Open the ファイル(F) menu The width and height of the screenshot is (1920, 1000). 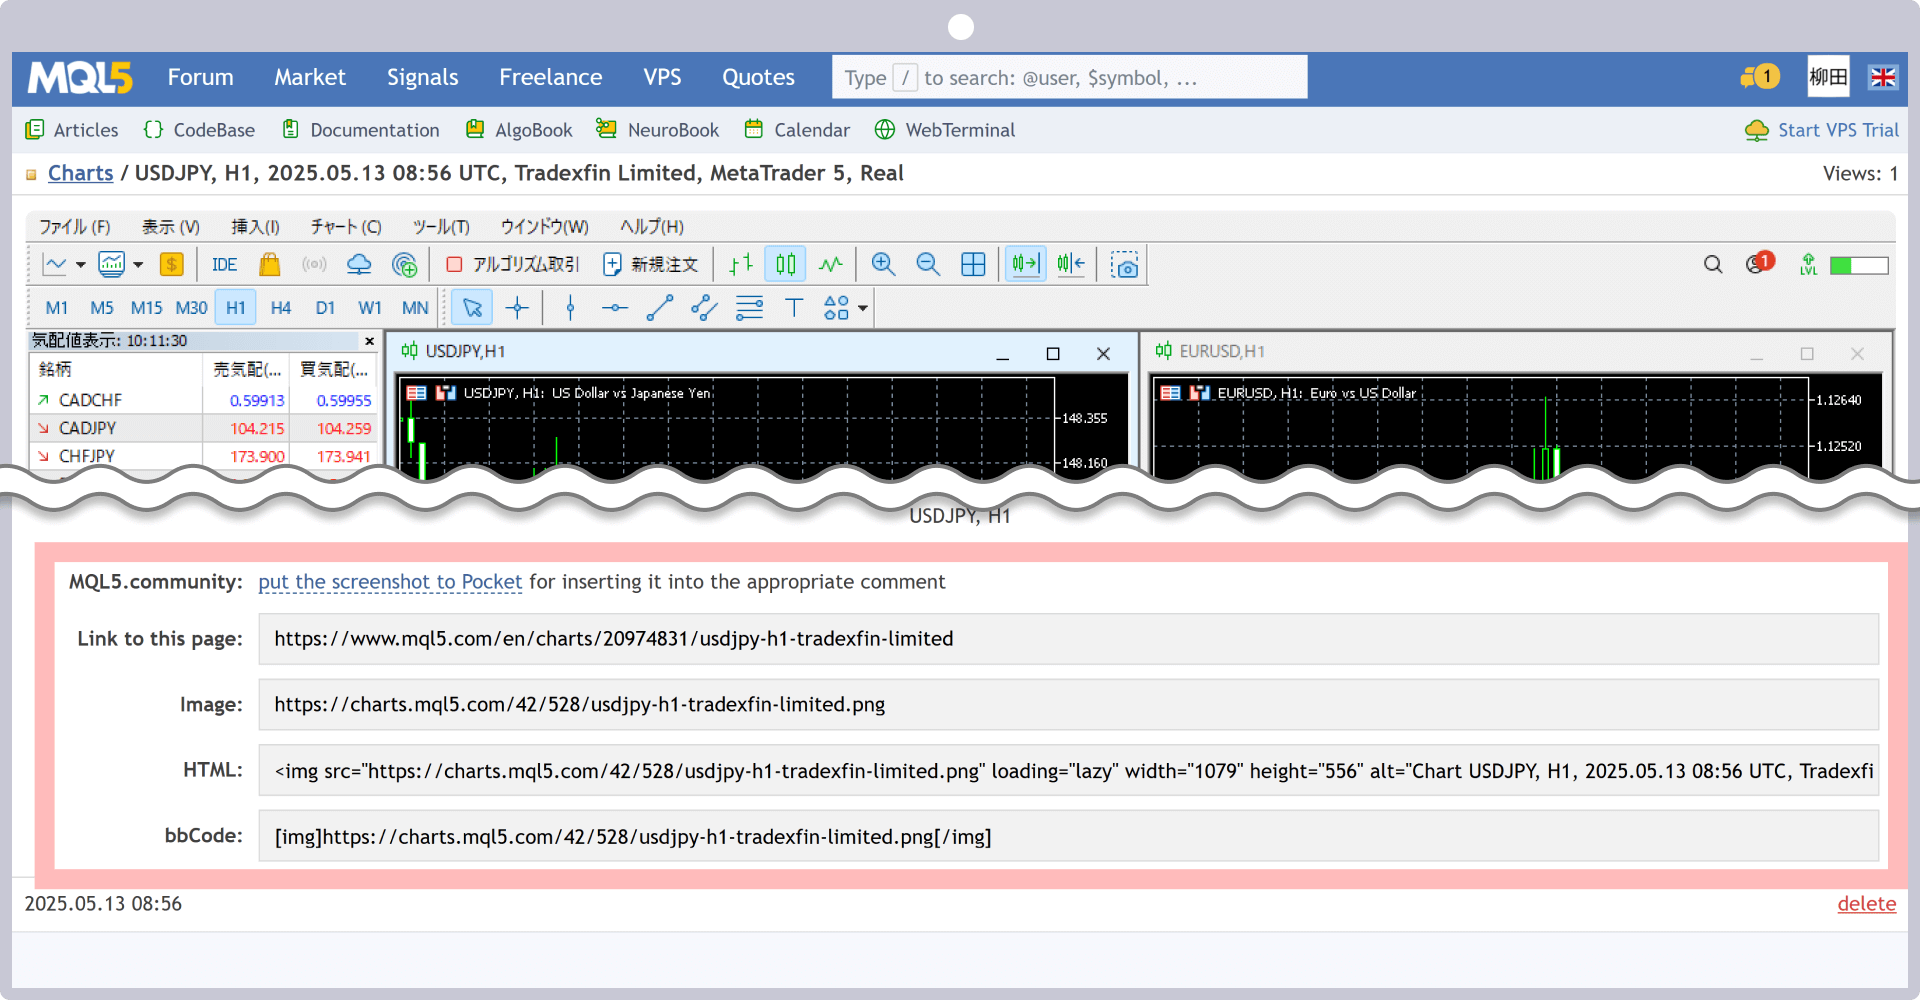click(x=73, y=227)
